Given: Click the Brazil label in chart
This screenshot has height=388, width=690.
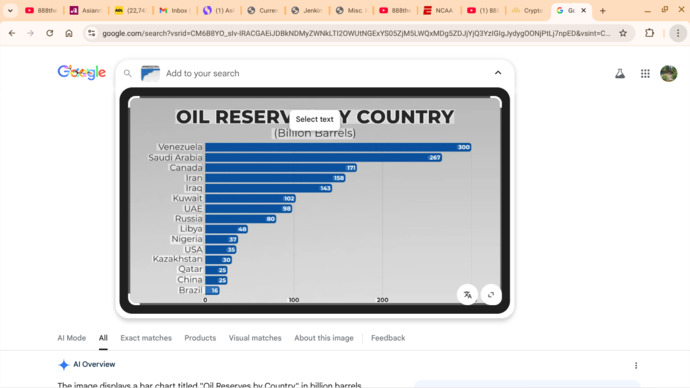Looking at the screenshot, I should coord(190,290).
